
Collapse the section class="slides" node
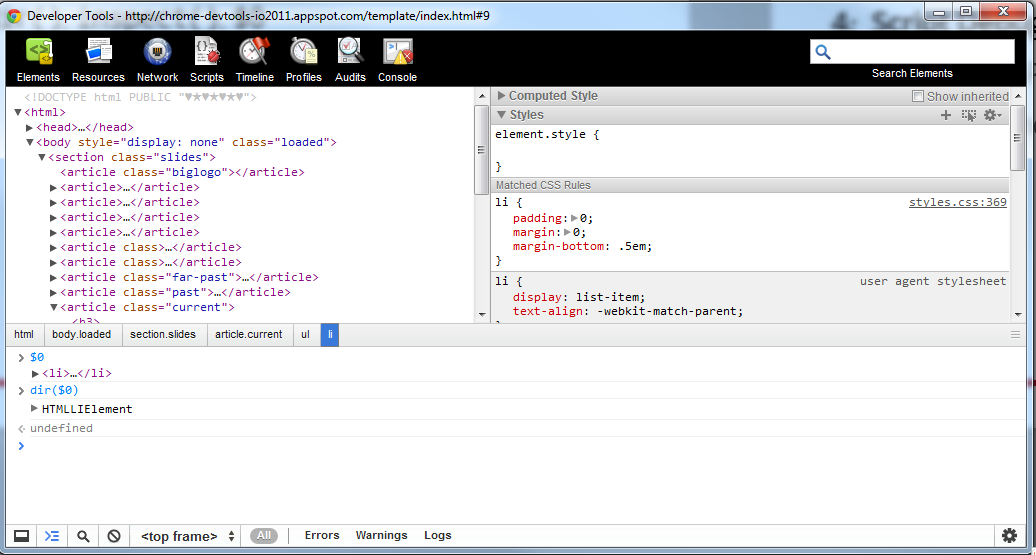[x=42, y=157]
